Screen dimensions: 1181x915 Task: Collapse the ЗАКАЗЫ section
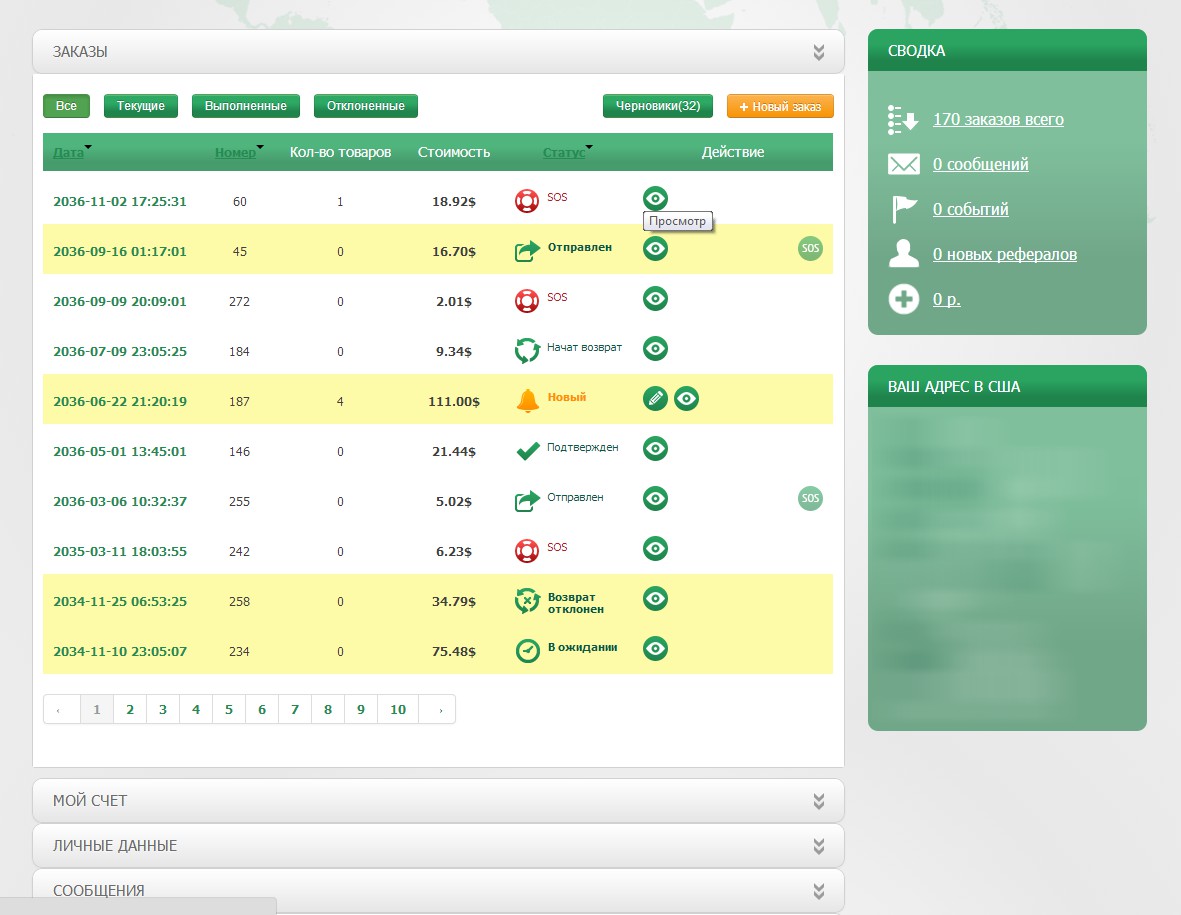coord(819,52)
